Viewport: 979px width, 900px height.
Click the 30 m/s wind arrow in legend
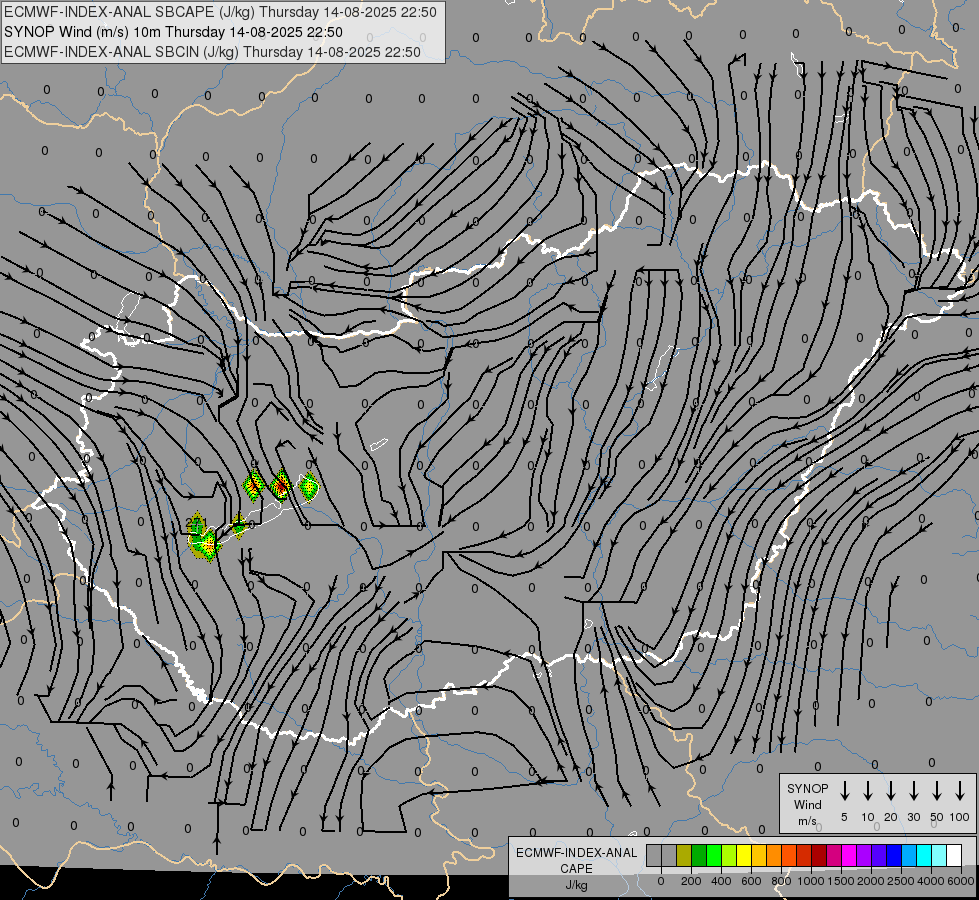[913, 791]
